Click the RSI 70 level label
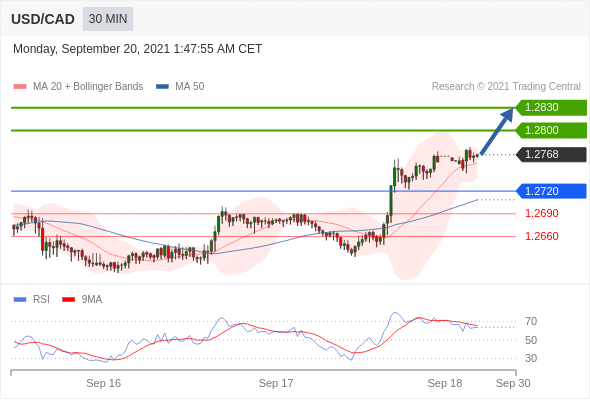 [531, 321]
